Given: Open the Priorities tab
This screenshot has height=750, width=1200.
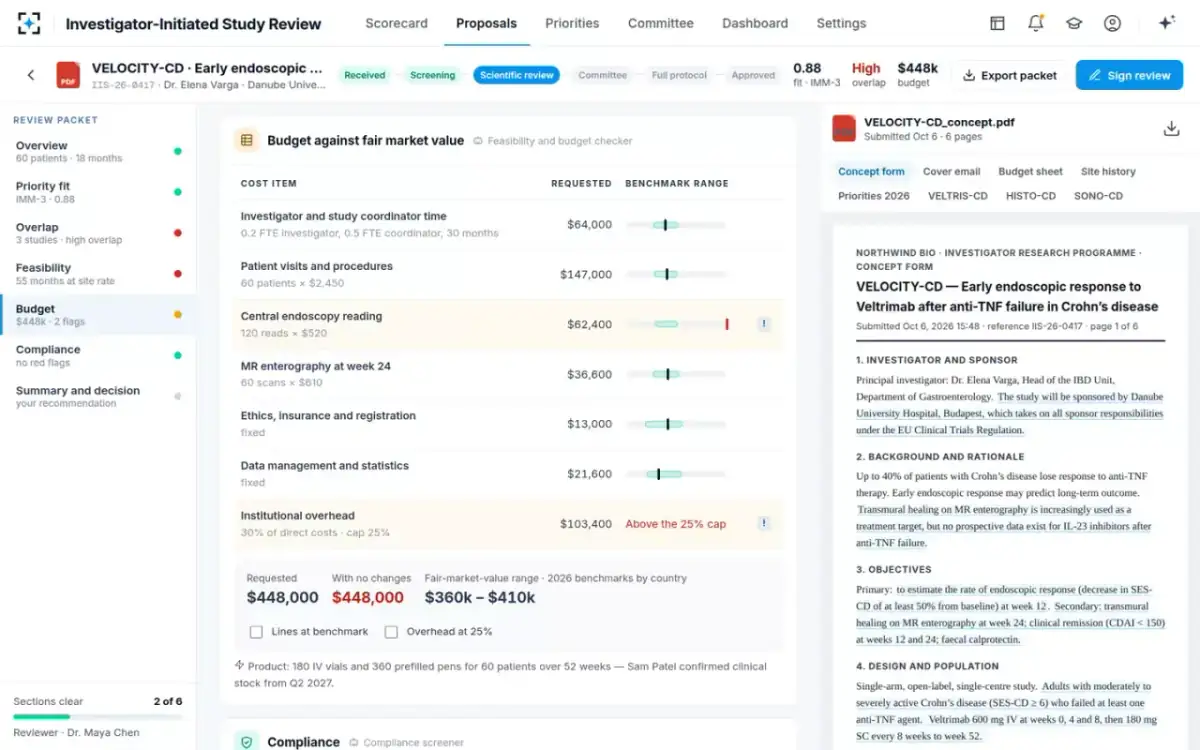Looking at the screenshot, I should (572, 23).
